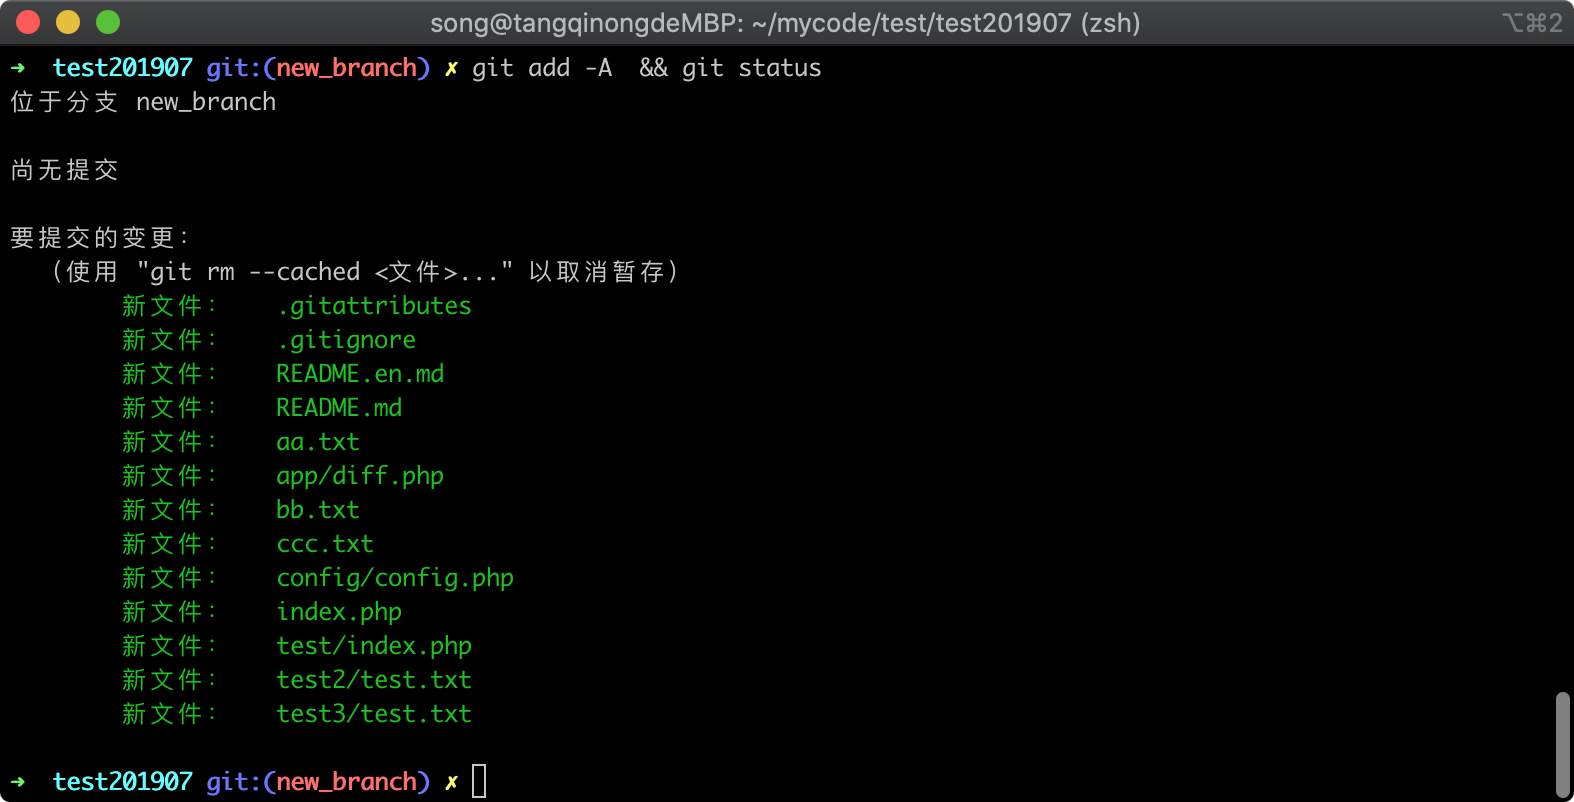Maximize the terminal with the green button
Screen dimensions: 1574x802
tap(108, 22)
